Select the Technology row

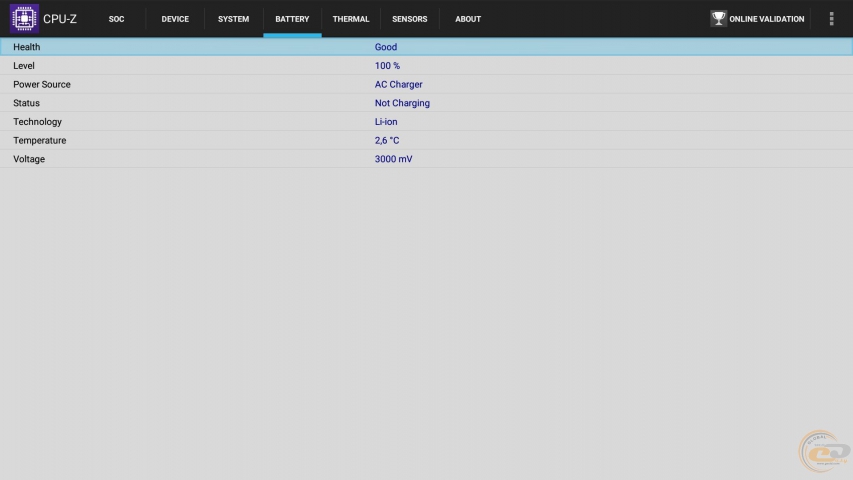[426, 122]
